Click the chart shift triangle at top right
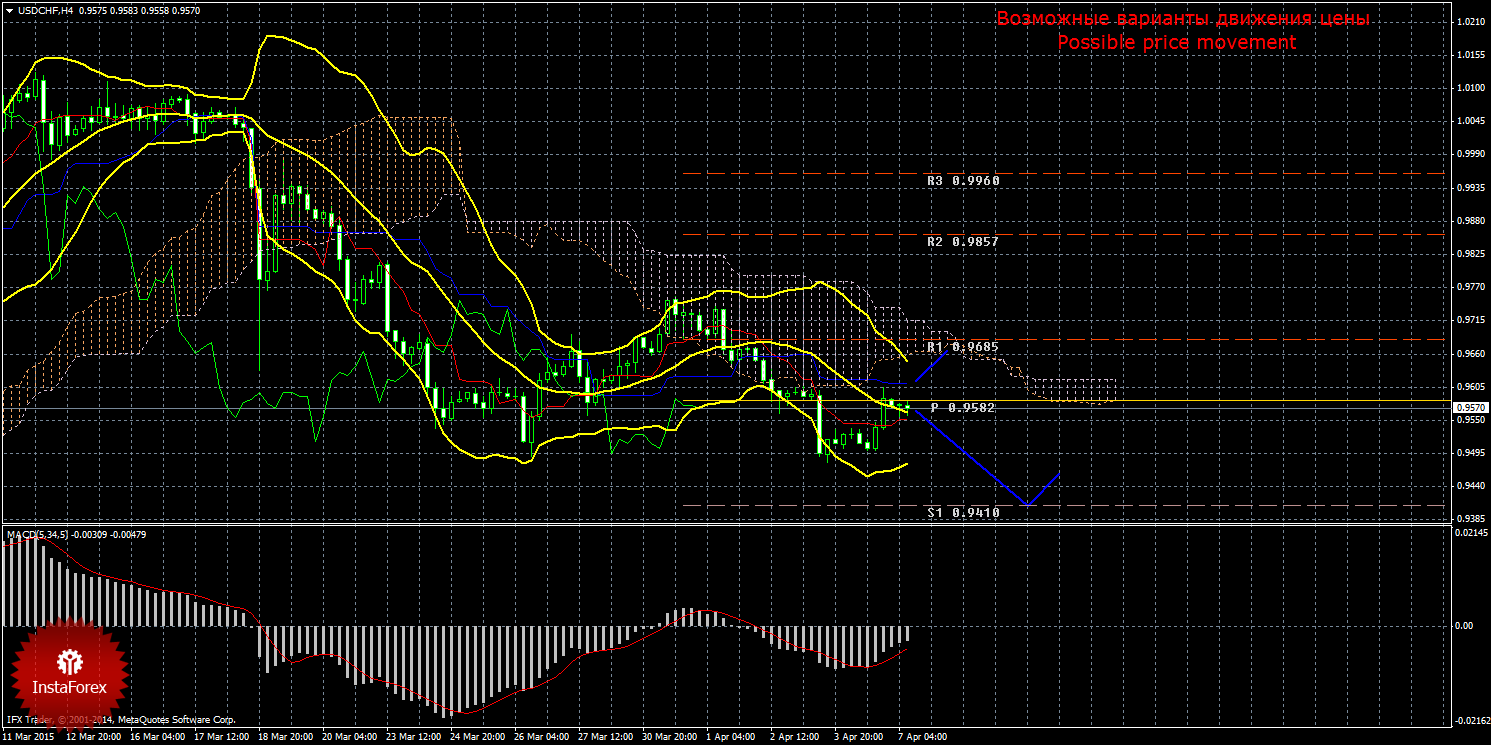 [x=1441, y=7]
